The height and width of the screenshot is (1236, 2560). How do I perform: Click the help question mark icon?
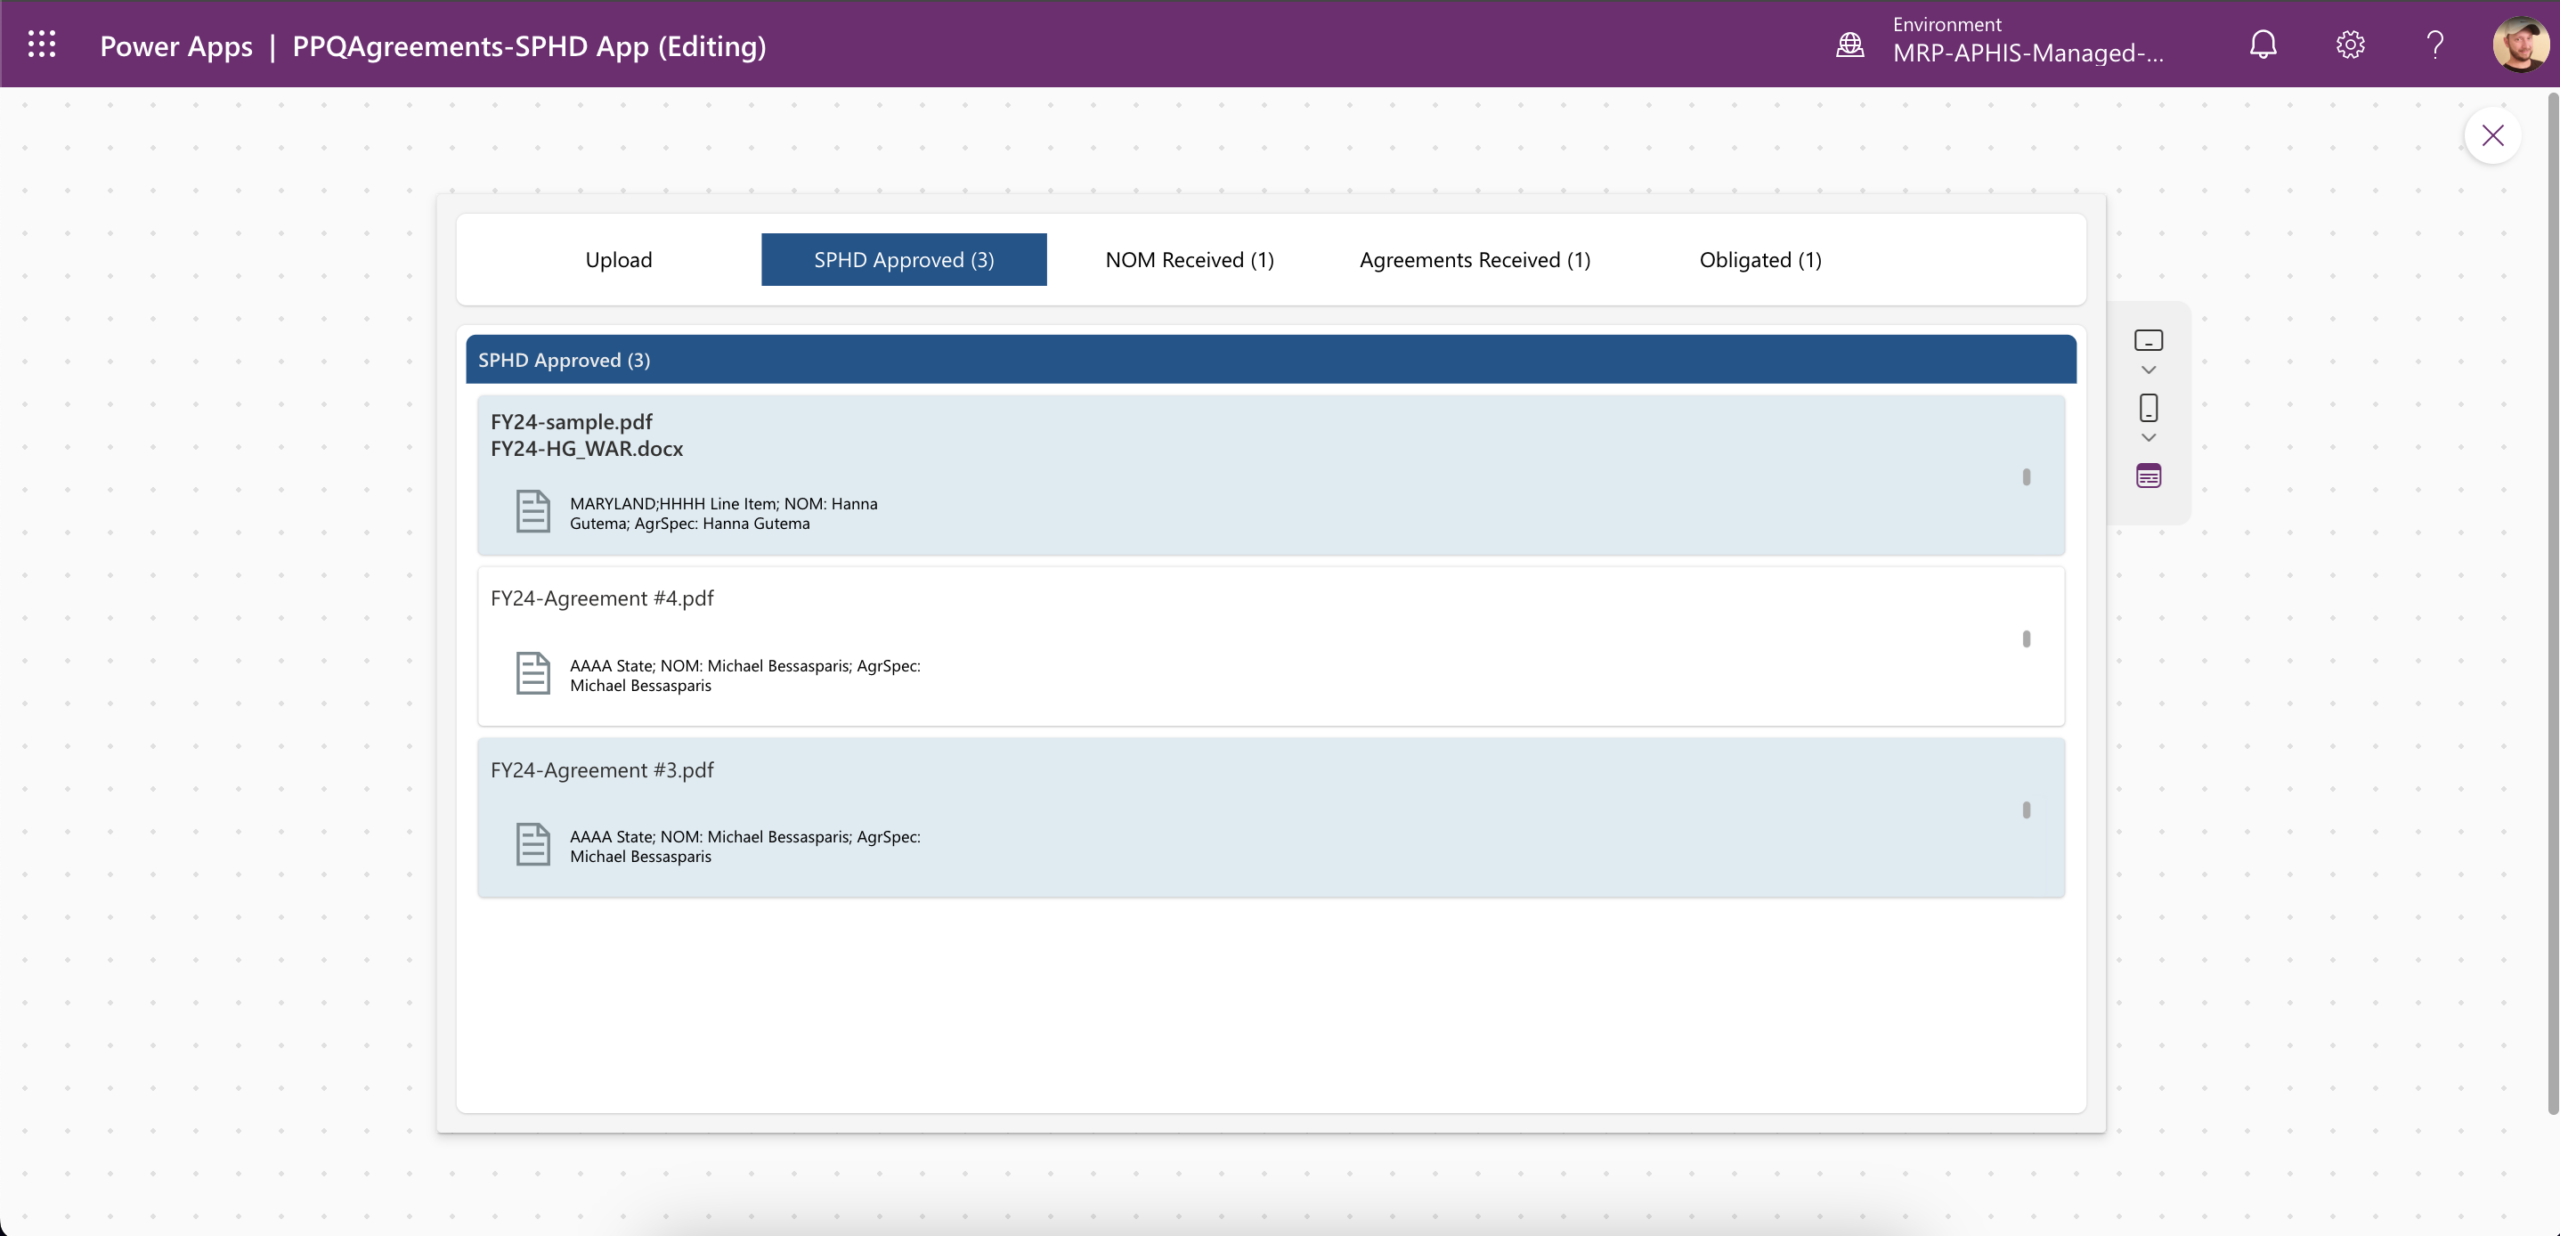tap(2435, 45)
